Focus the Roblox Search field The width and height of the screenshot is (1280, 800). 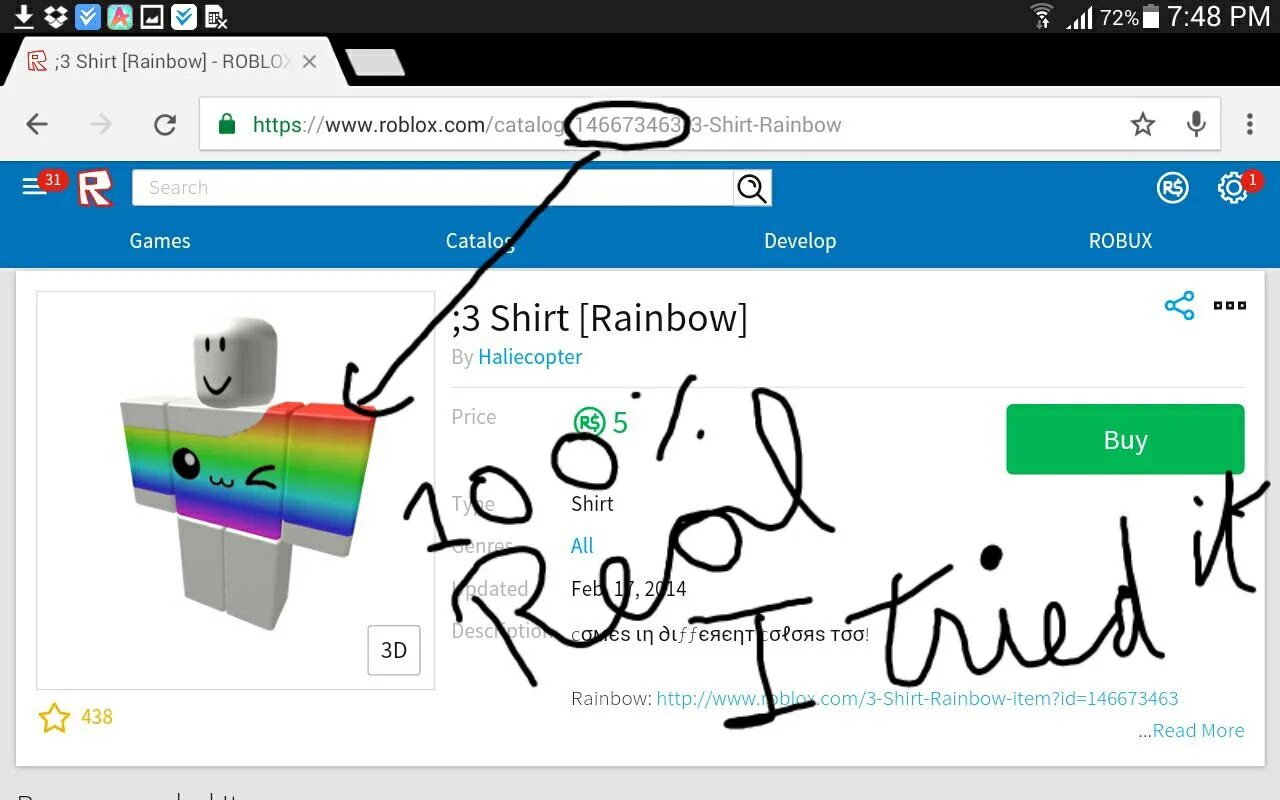click(x=433, y=187)
